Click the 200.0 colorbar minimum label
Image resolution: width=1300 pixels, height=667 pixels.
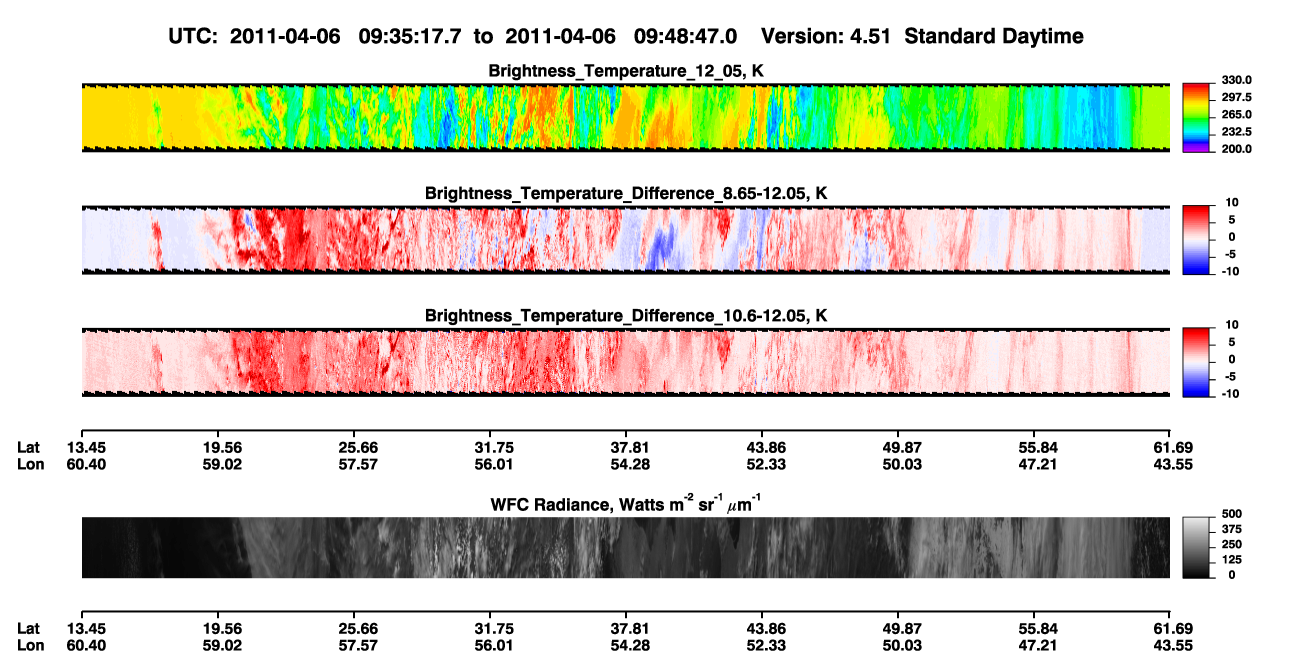tap(1236, 148)
